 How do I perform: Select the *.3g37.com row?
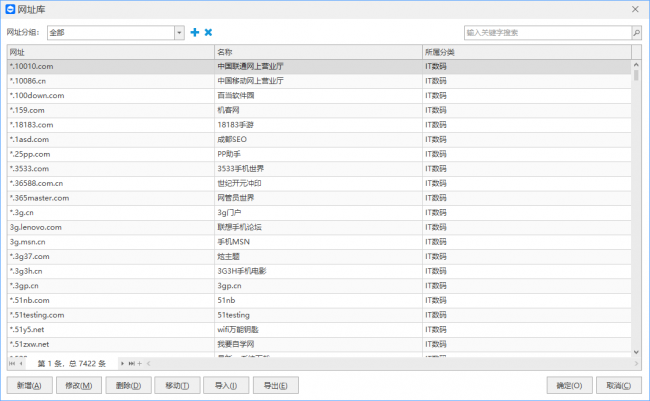[x=319, y=257]
